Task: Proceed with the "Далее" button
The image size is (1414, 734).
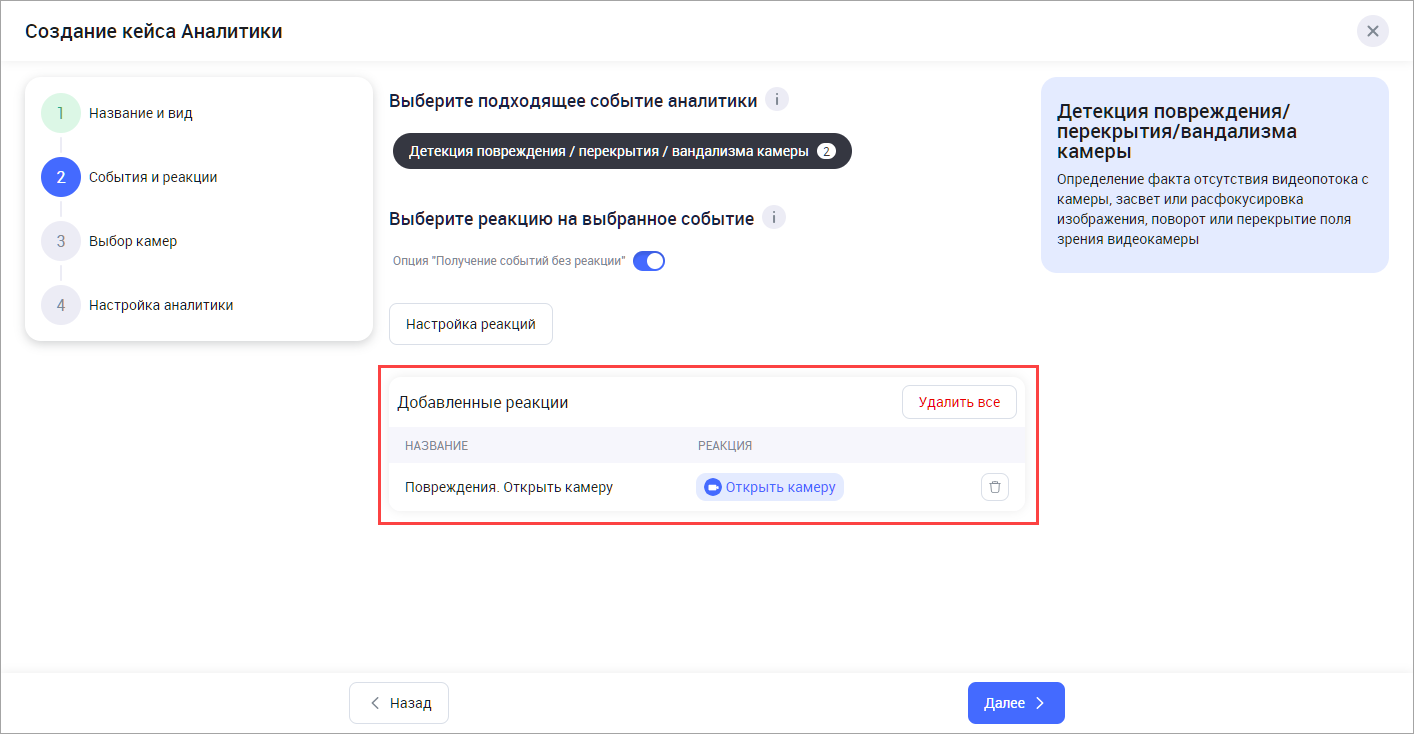Action: [1015, 703]
